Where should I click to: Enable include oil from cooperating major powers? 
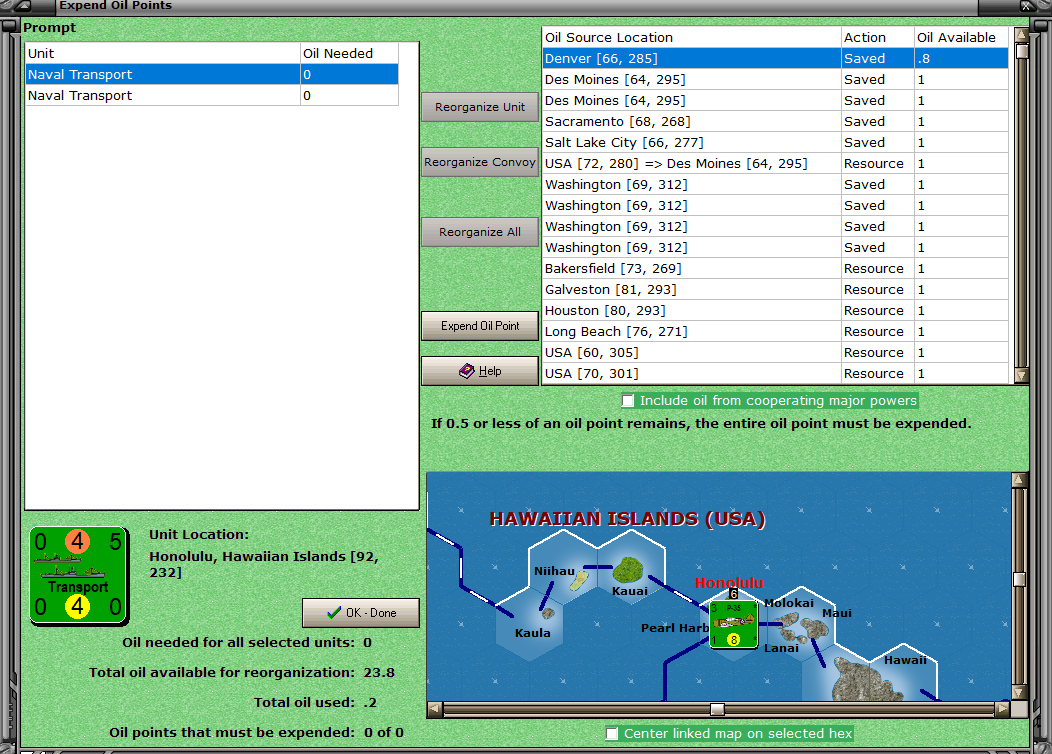point(628,401)
